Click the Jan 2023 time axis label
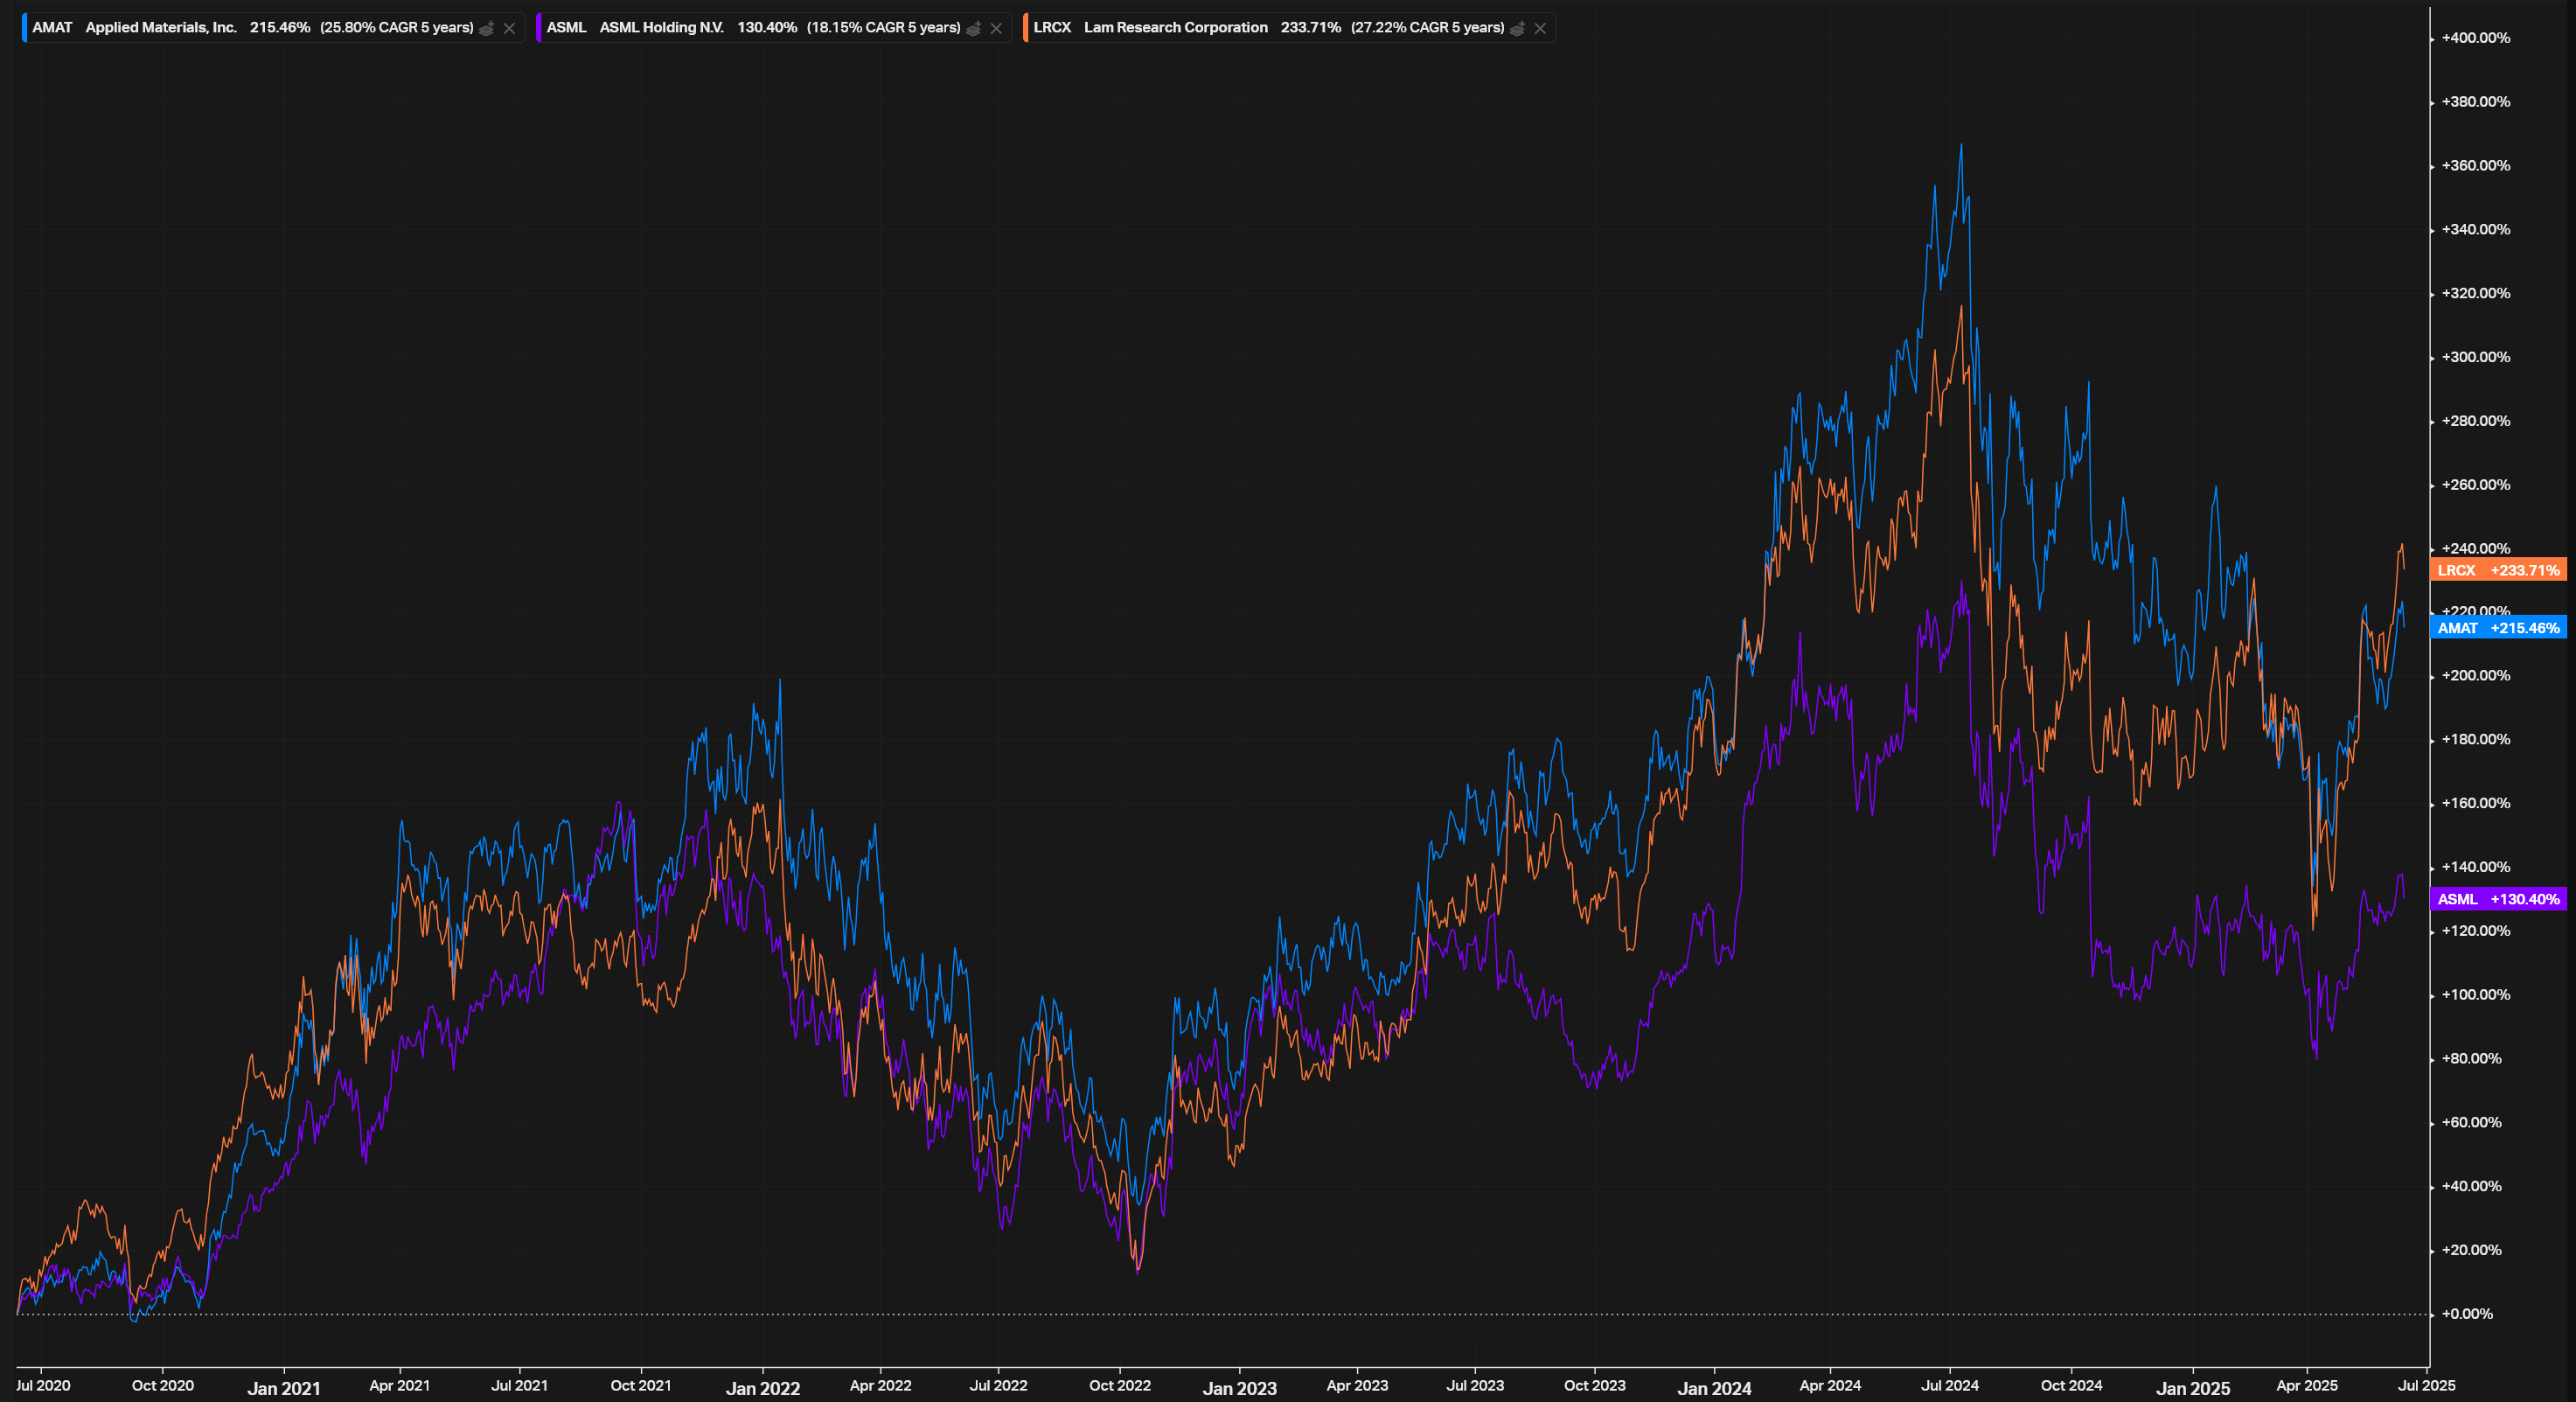 pos(1239,1388)
